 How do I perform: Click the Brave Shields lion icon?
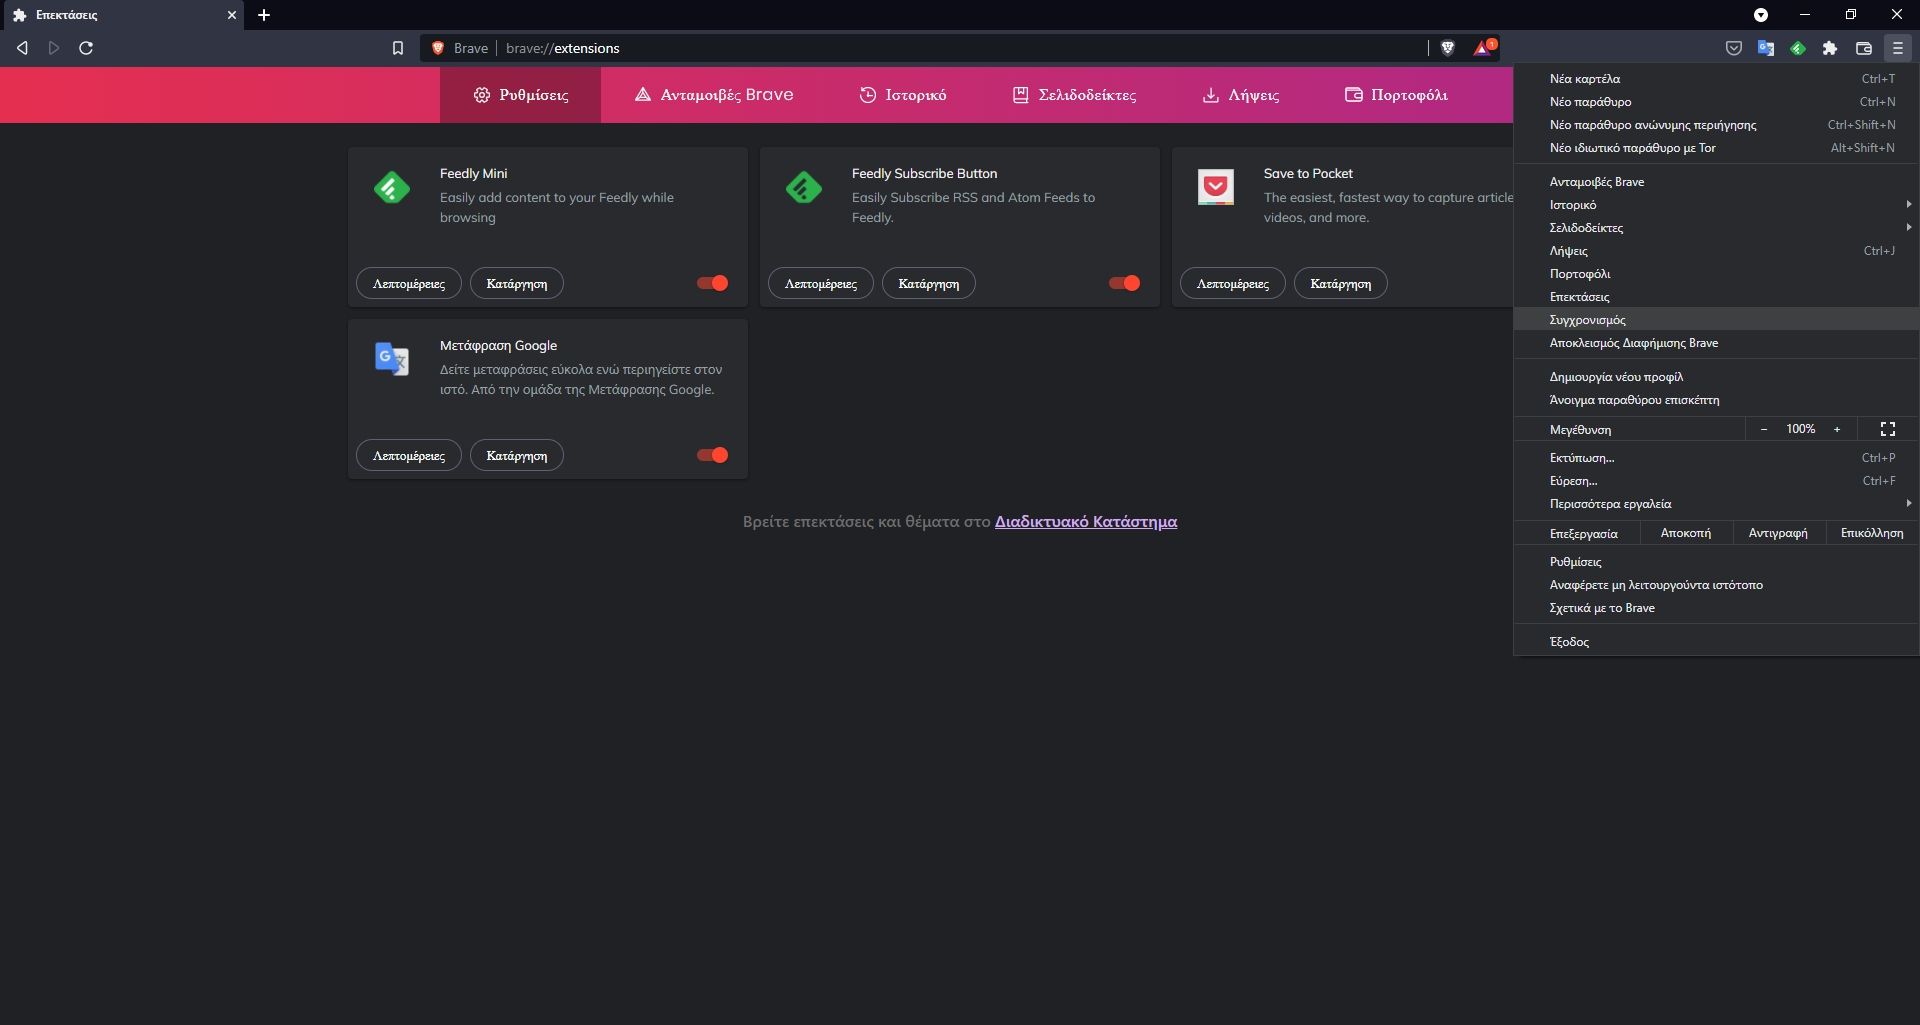tap(1447, 48)
